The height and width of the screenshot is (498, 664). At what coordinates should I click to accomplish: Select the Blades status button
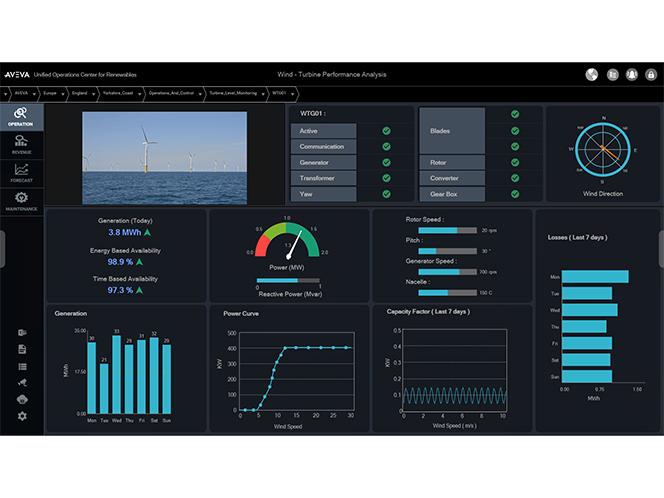[452, 131]
